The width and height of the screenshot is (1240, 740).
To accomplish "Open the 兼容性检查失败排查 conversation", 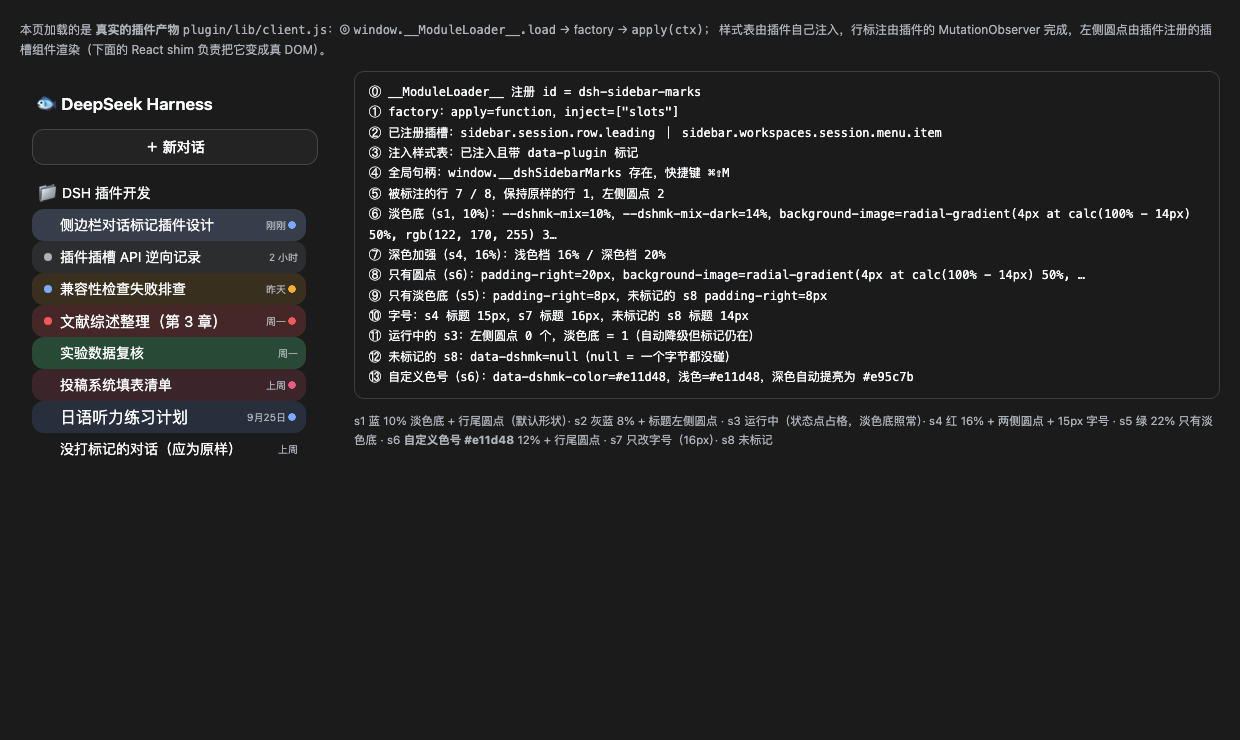I will point(169,289).
